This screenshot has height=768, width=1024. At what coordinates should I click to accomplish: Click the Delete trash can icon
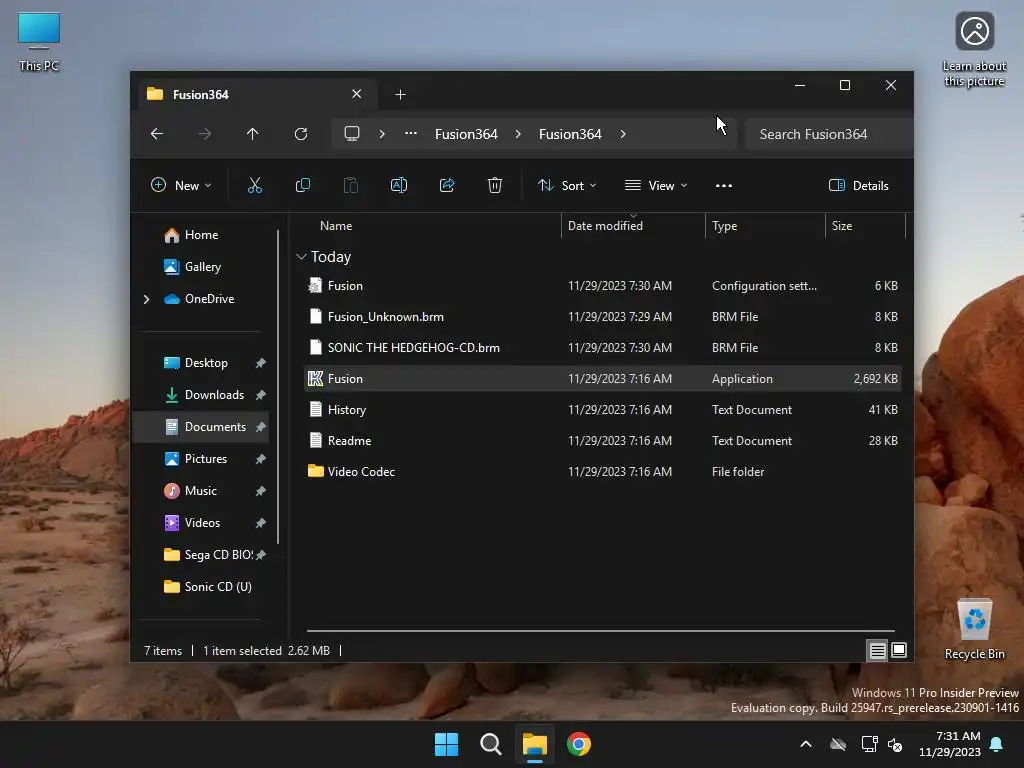coord(495,185)
